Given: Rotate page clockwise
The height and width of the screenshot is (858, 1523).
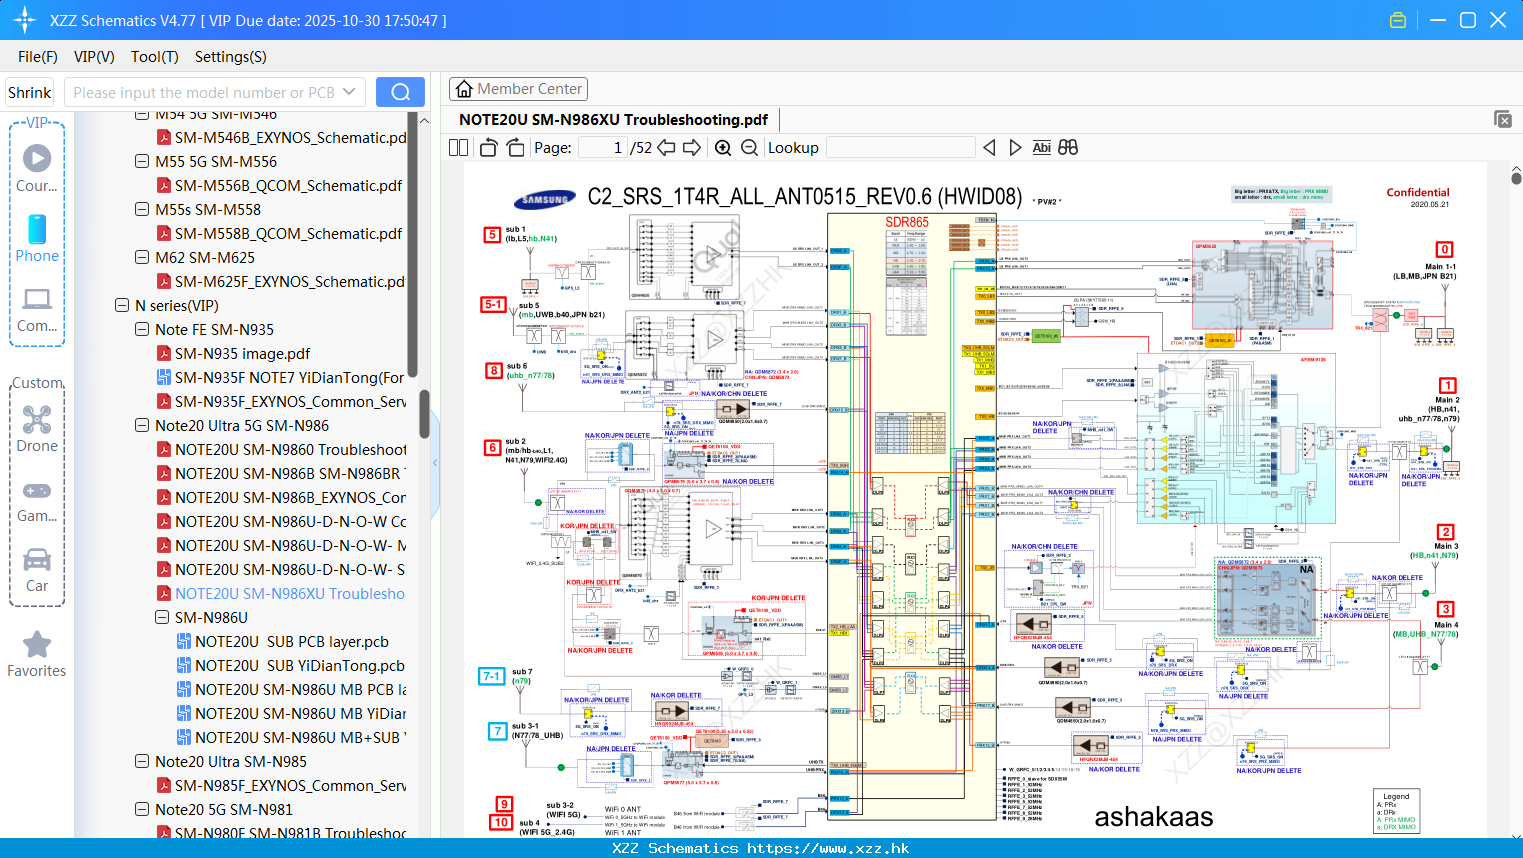Looking at the screenshot, I should (x=515, y=147).
